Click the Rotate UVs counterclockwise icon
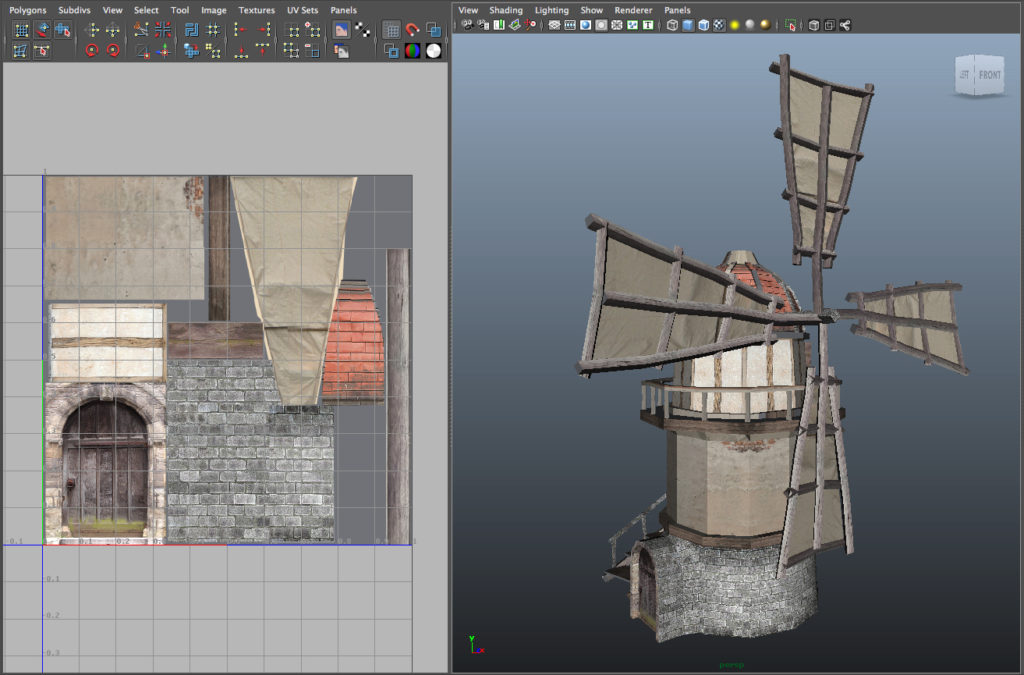The height and width of the screenshot is (675, 1024). pyautogui.click(x=91, y=50)
